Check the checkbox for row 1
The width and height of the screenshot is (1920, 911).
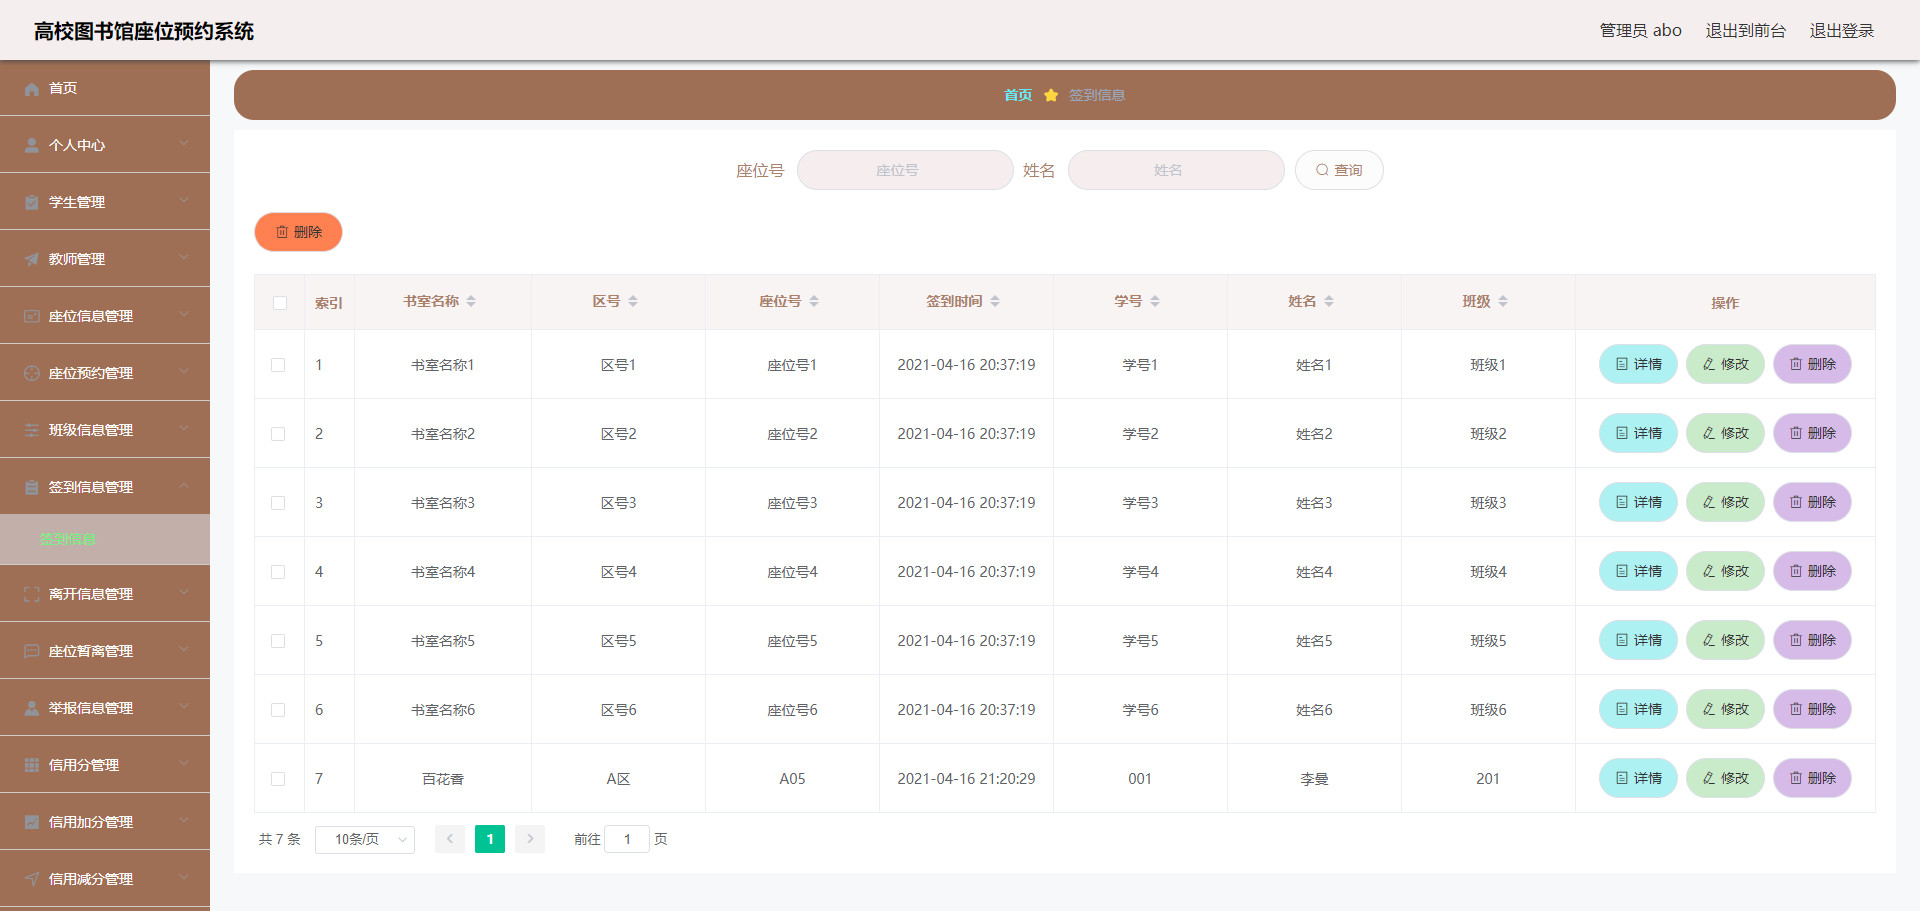[278, 365]
